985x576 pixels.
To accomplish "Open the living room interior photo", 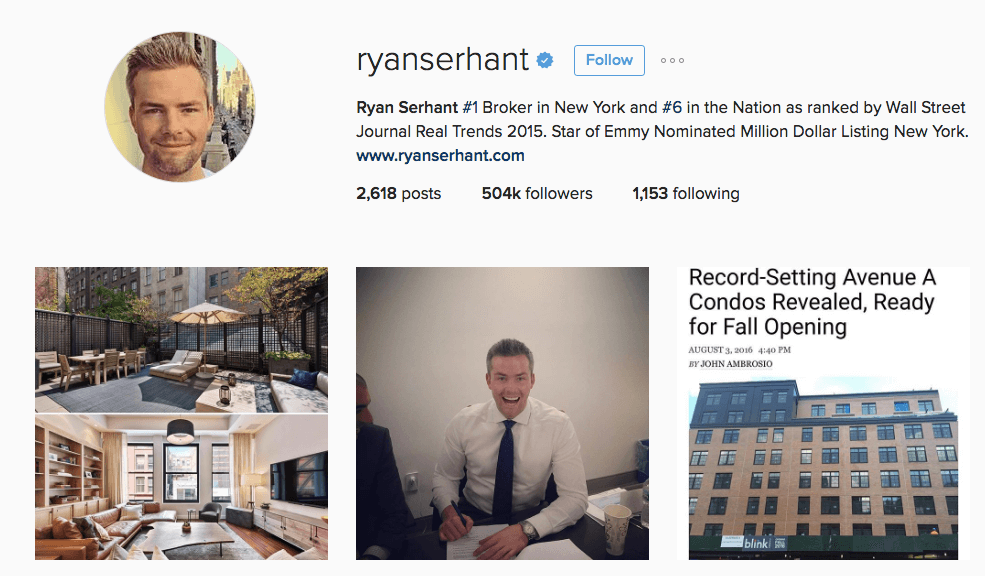I will [x=181, y=487].
